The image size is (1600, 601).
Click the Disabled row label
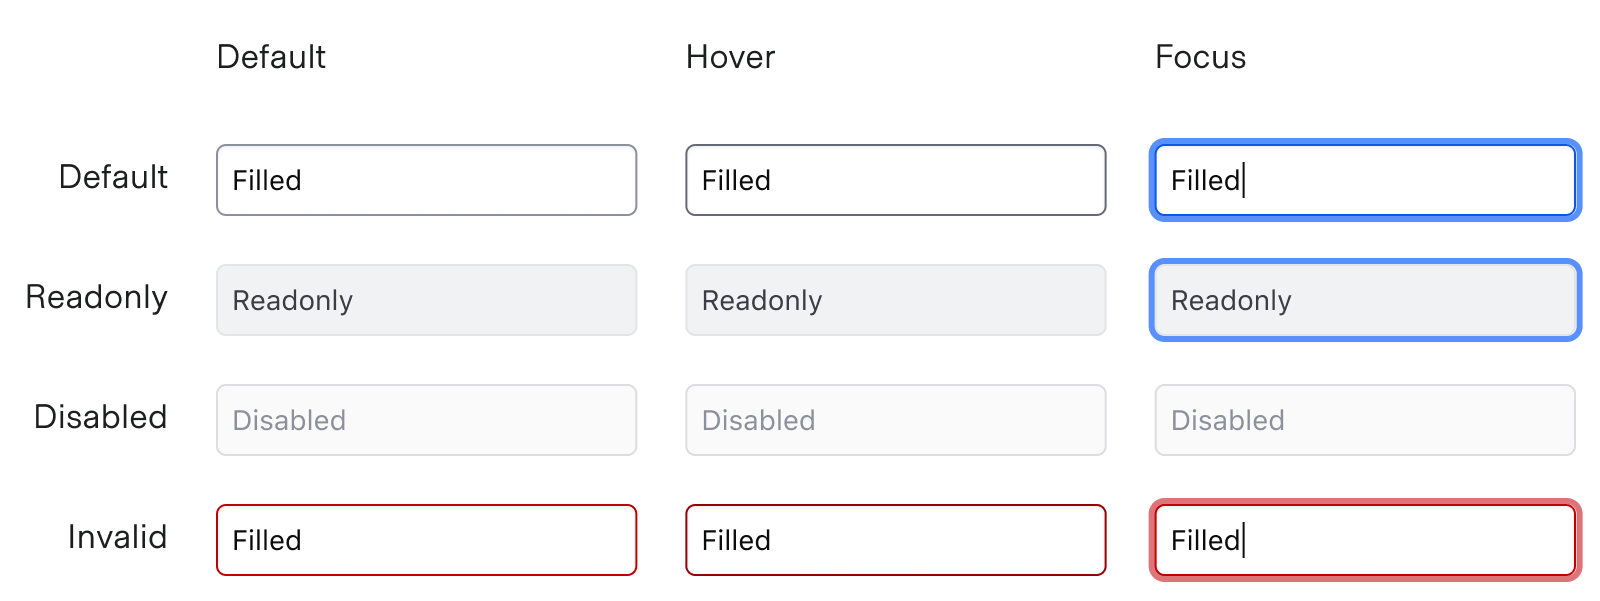coord(100,417)
